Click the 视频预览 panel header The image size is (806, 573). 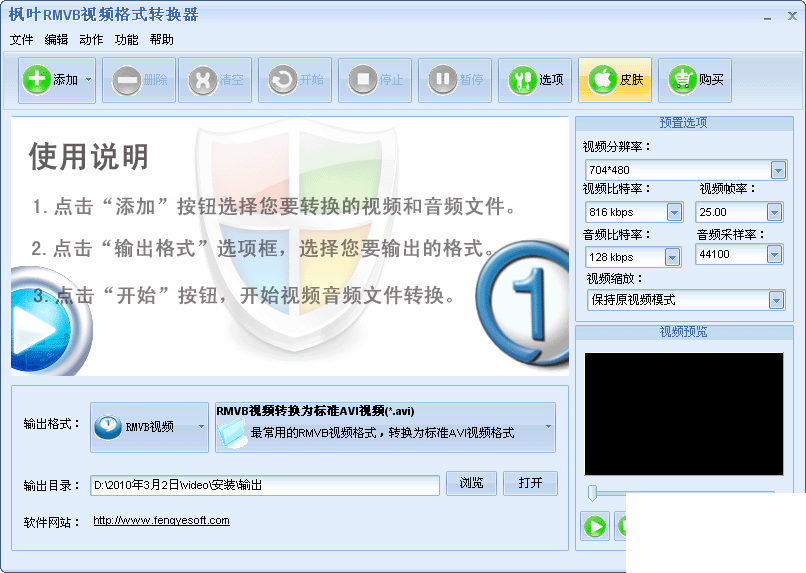tap(684, 332)
